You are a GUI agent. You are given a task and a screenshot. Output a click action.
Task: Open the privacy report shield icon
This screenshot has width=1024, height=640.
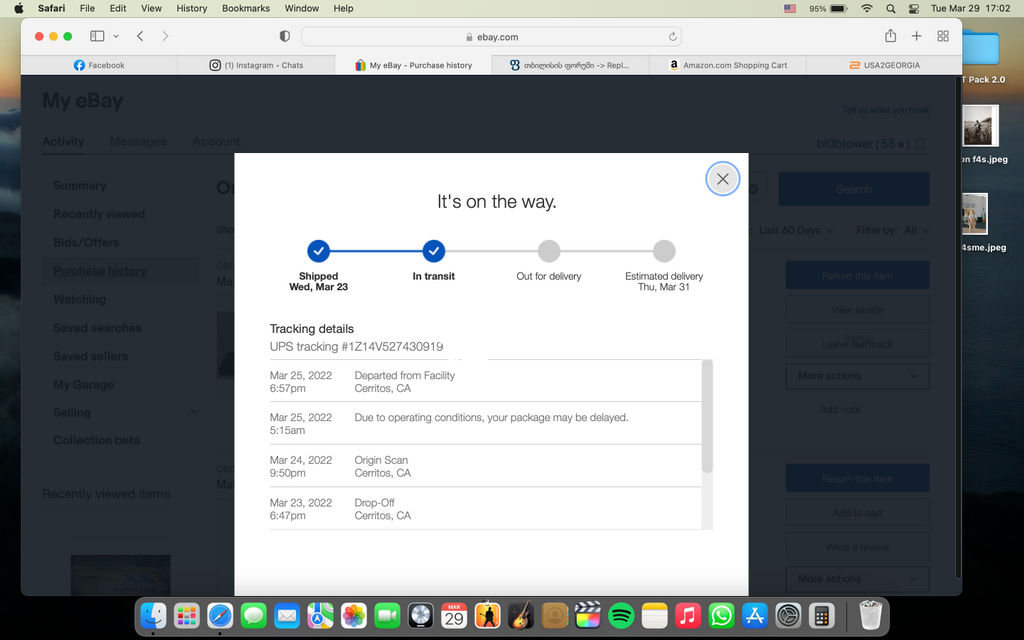(x=285, y=37)
